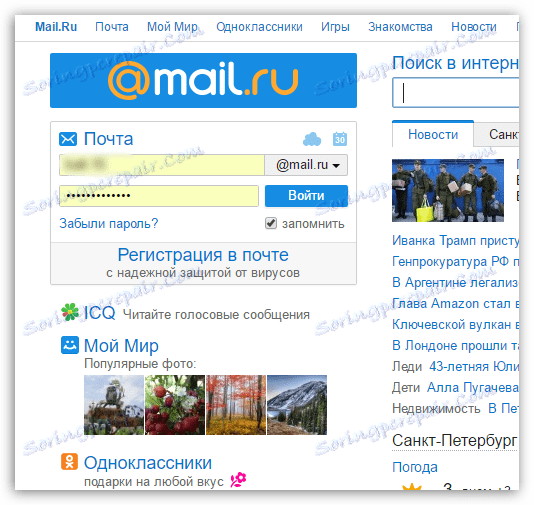534x505 pixels.
Task: Open Мой Мир in the top navigation
Action: tap(172, 27)
